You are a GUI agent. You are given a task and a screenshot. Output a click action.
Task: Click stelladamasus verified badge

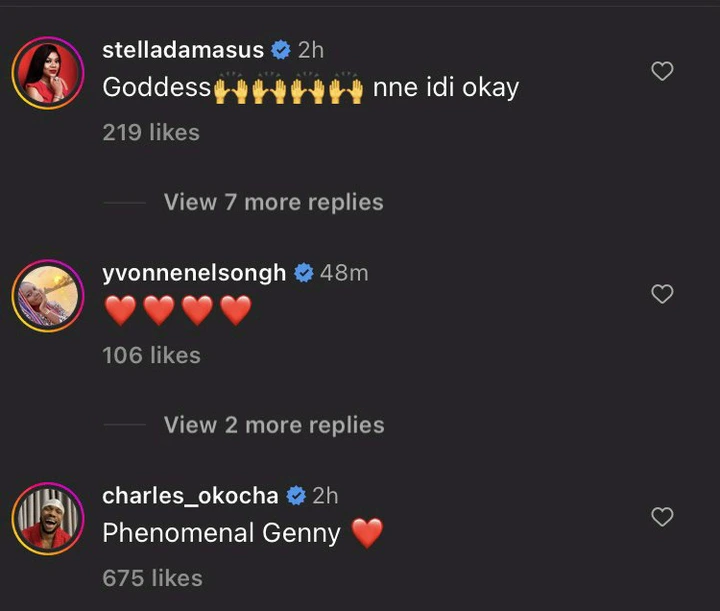pyautogui.click(x=281, y=50)
